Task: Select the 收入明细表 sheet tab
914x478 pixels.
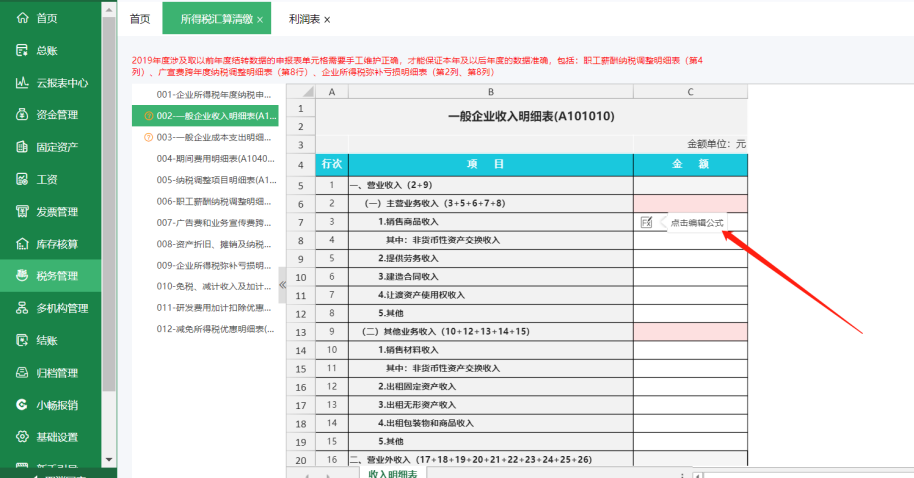Action: (x=392, y=473)
